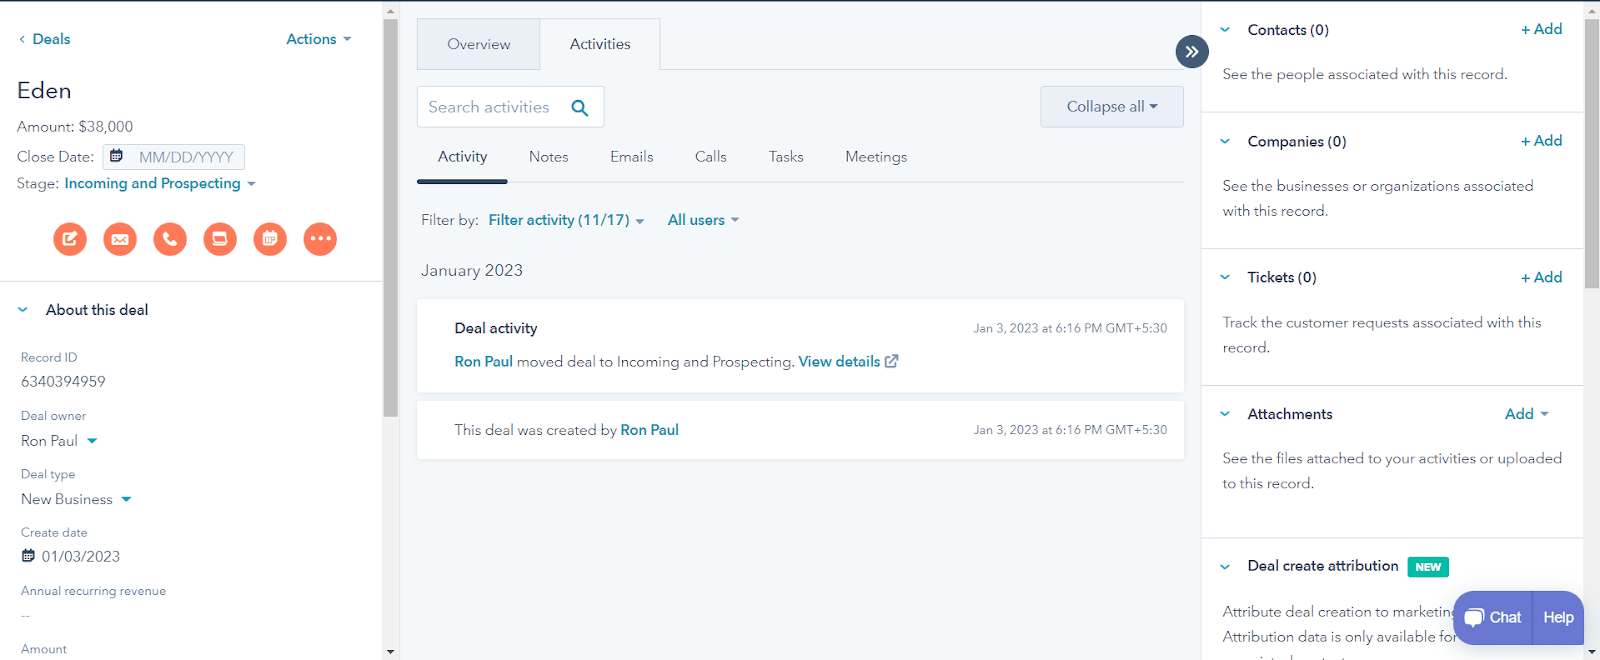The image size is (1600, 660).
Task: Add a company with + Add
Action: (x=1541, y=141)
